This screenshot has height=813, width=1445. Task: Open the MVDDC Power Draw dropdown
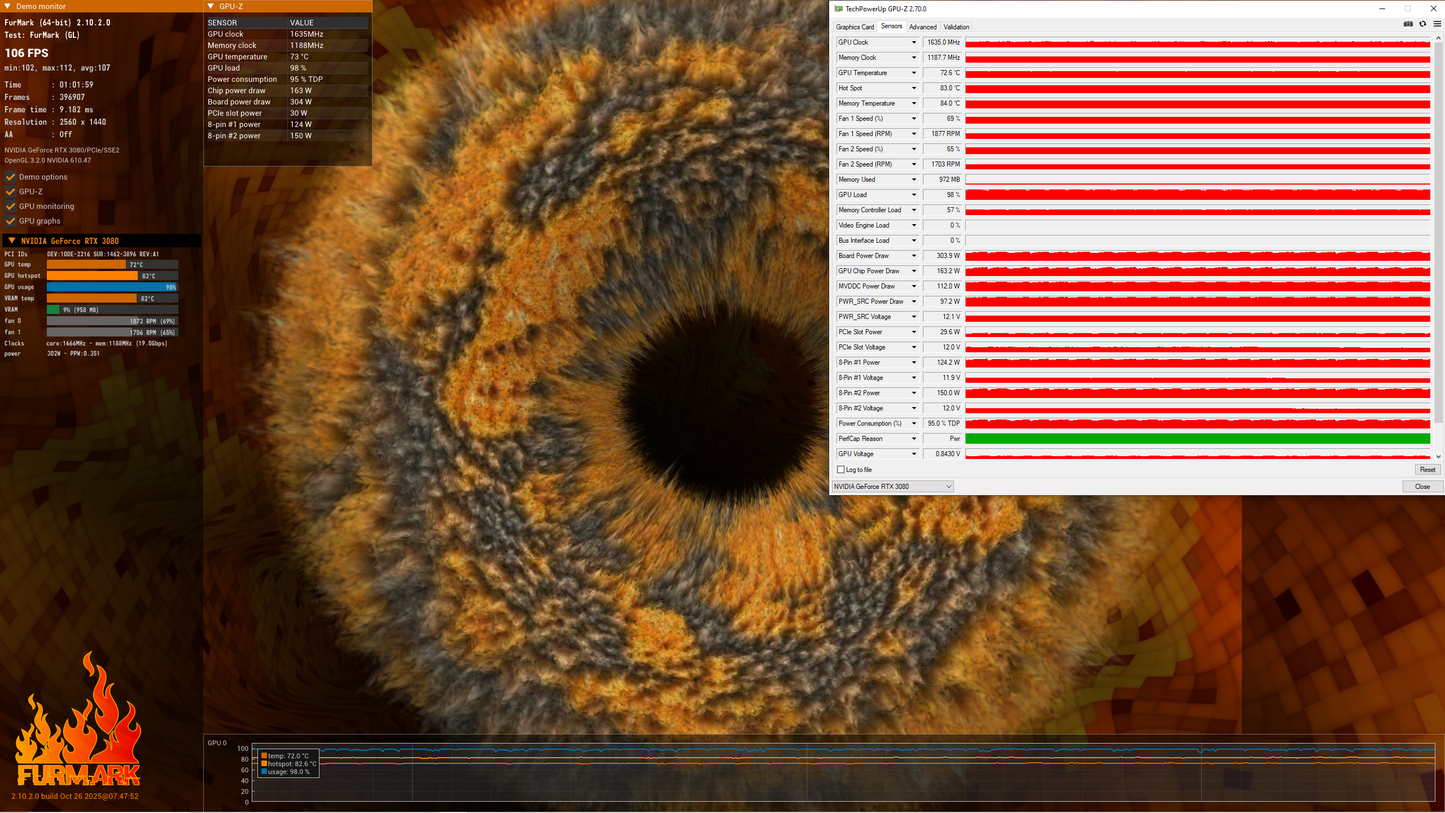(913, 287)
